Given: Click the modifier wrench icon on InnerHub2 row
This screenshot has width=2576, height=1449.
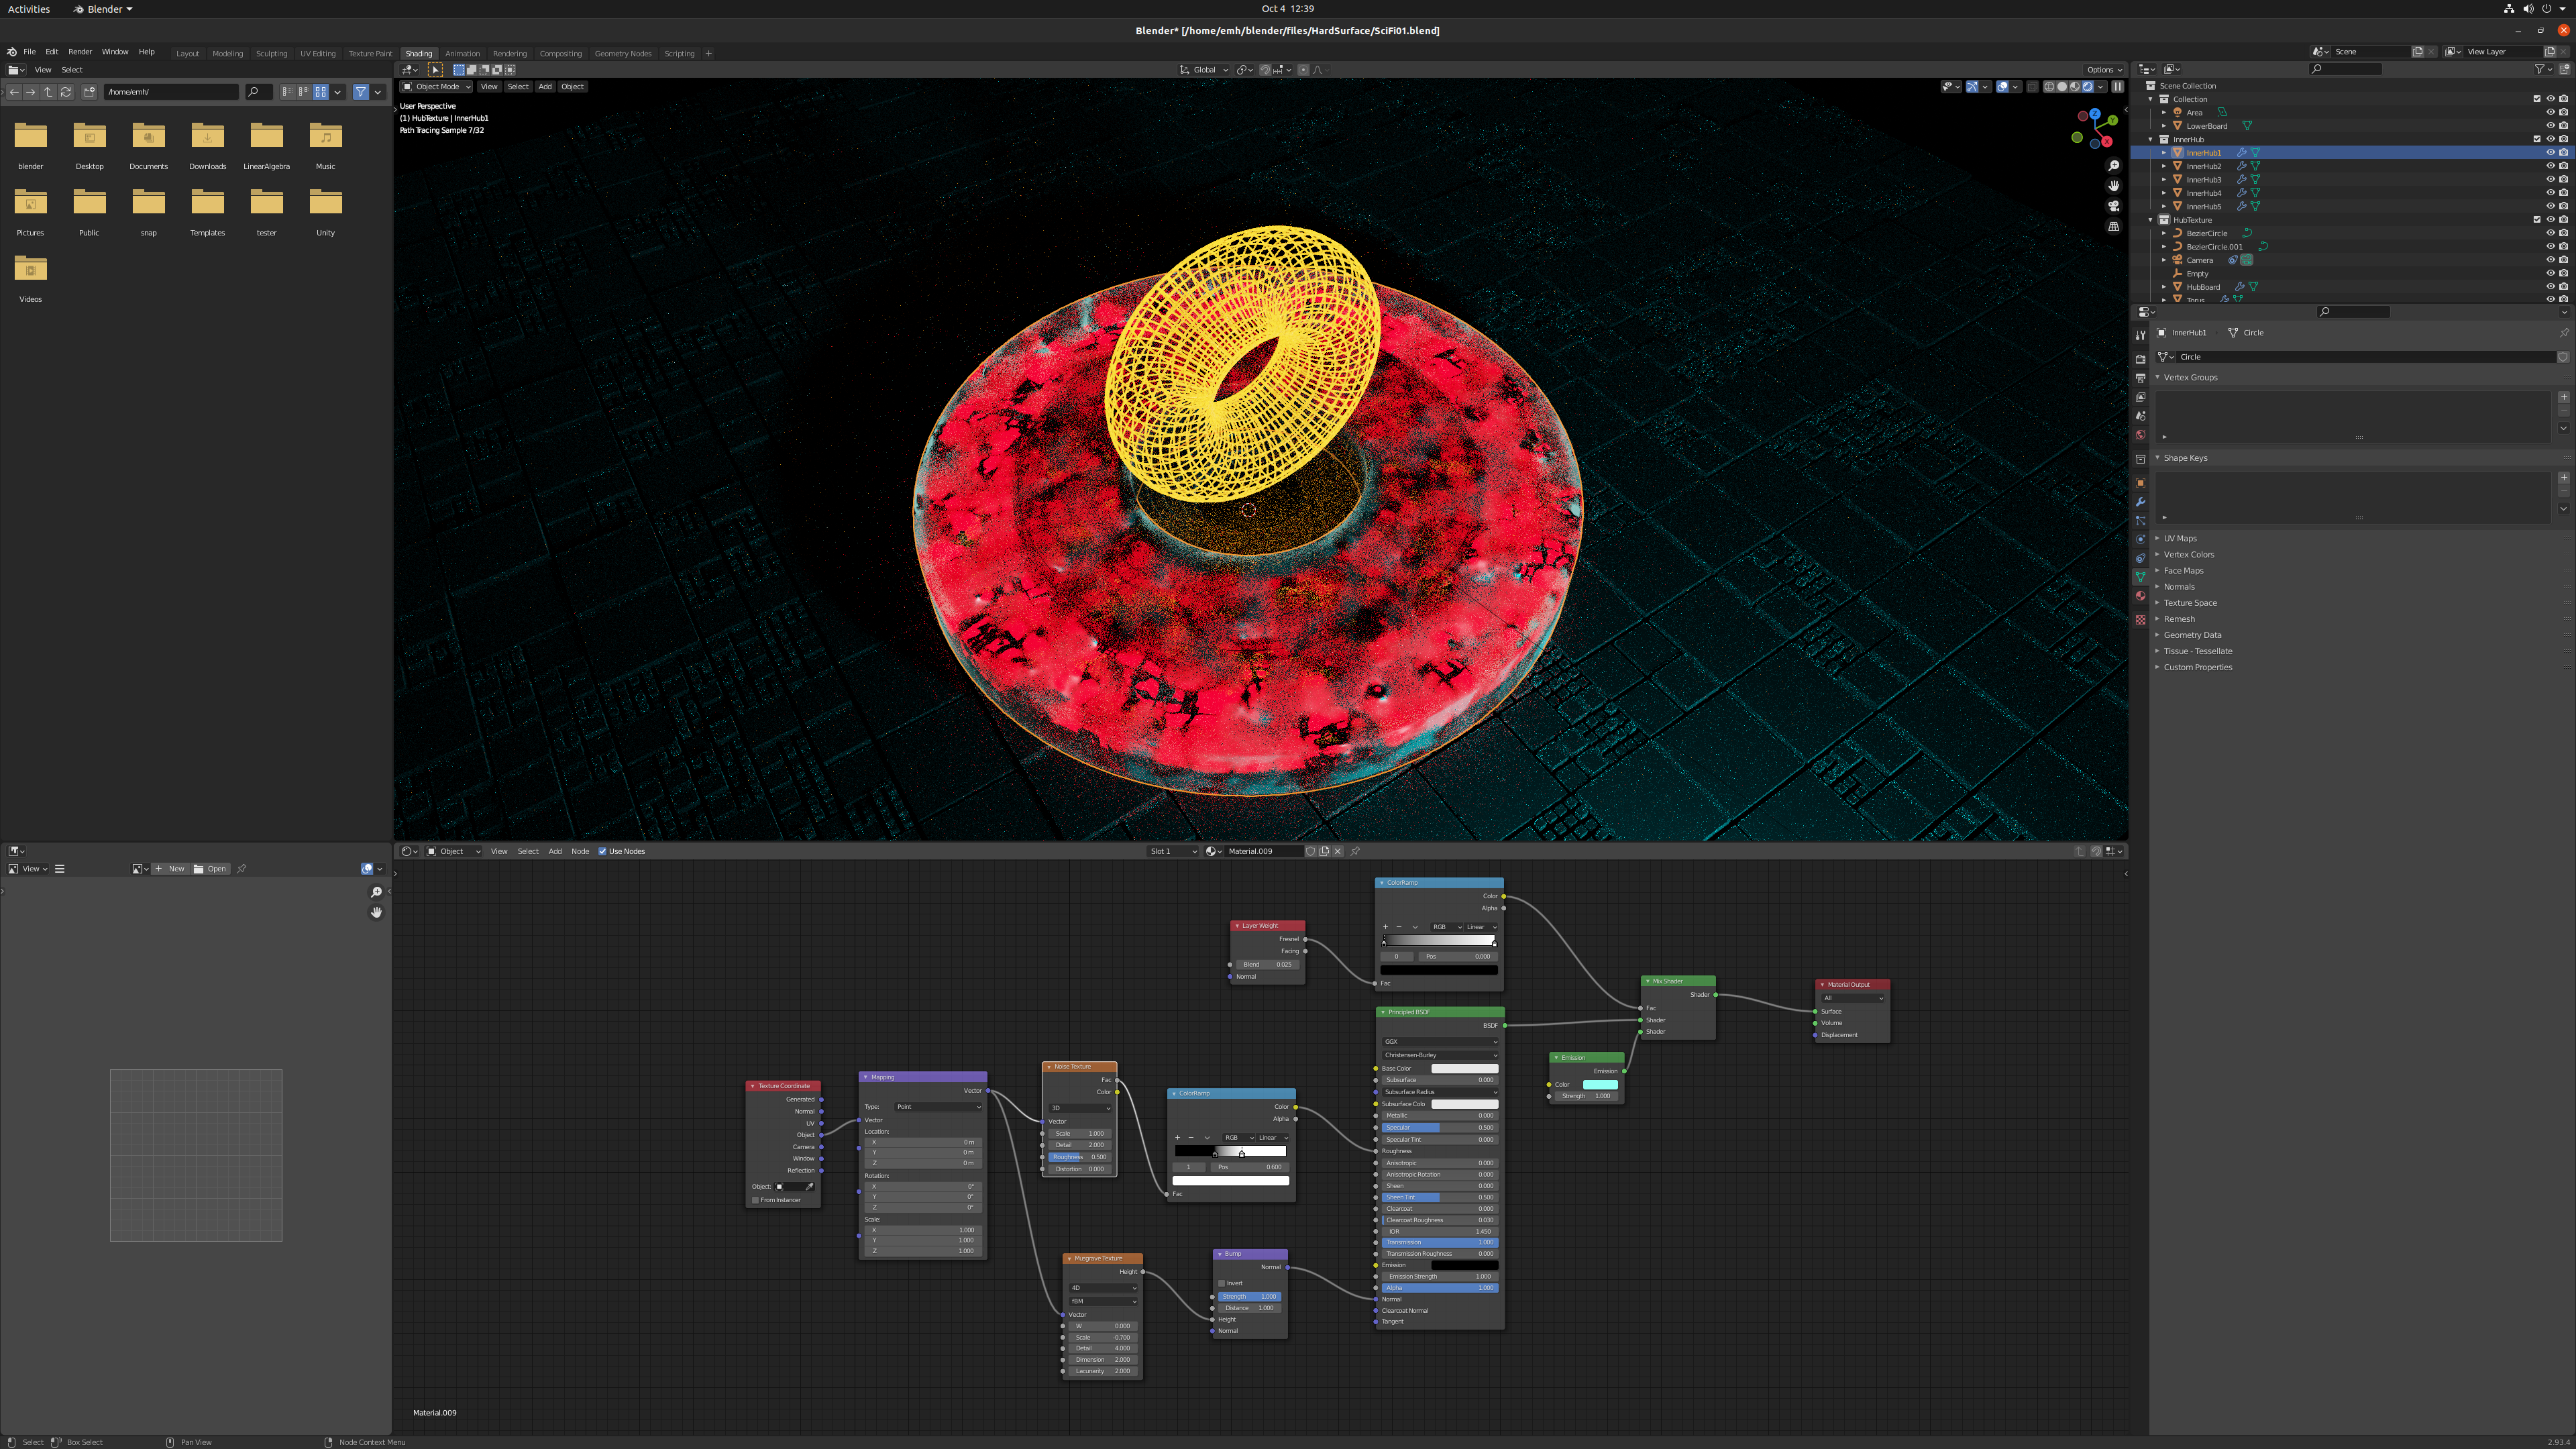Looking at the screenshot, I should (x=2242, y=166).
